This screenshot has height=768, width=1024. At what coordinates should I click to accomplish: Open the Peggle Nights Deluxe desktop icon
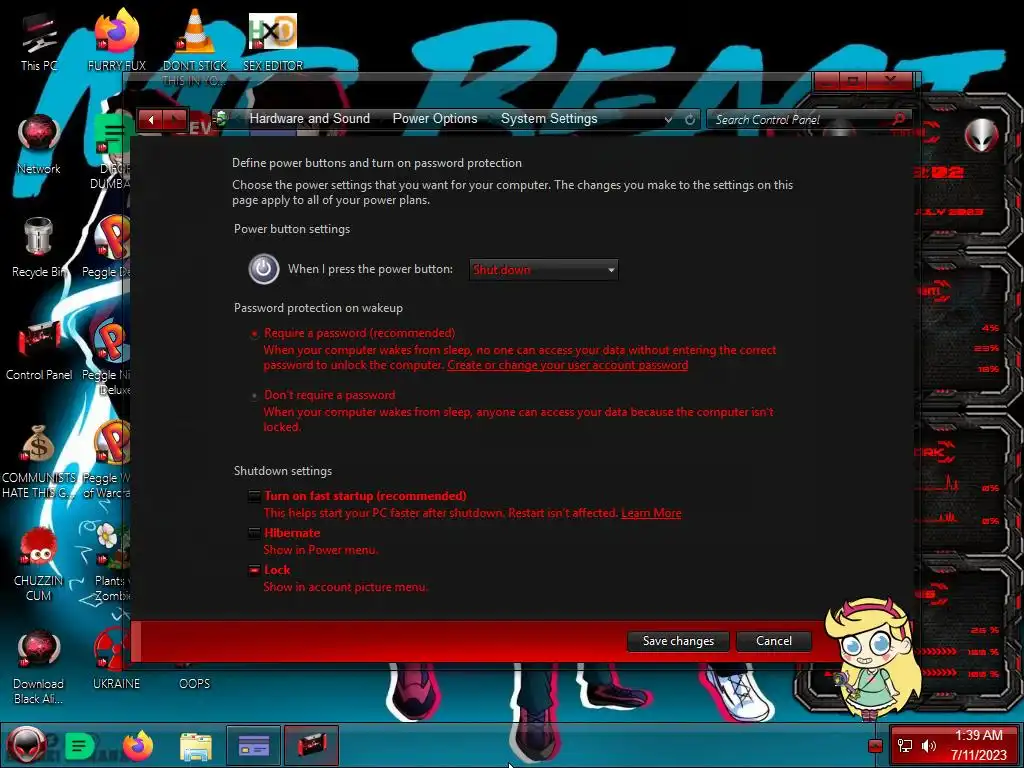click(x=108, y=357)
